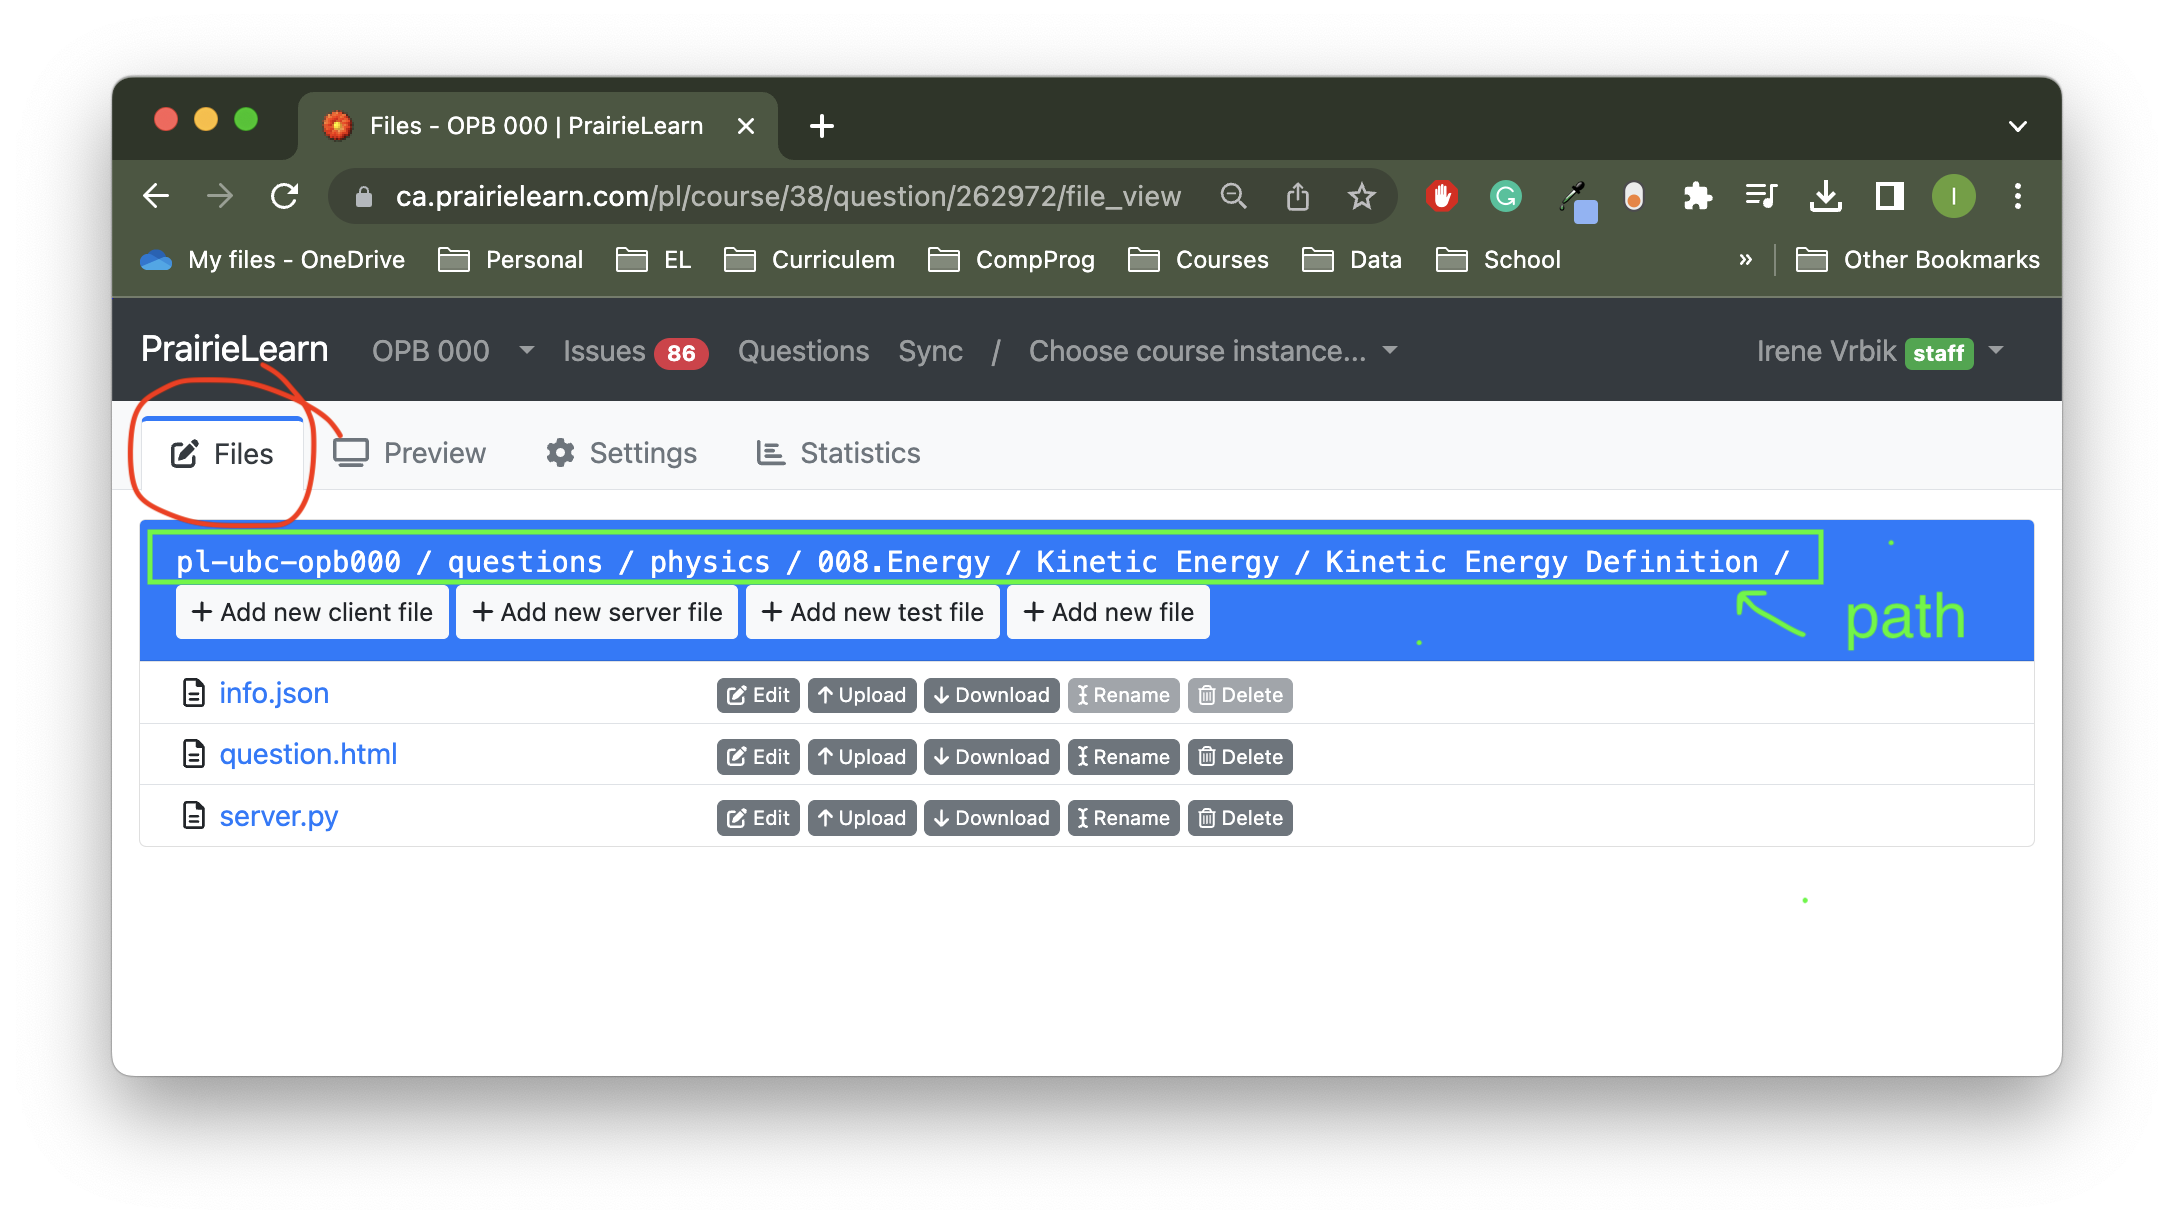Open the Statistics tab
Image resolution: width=2174 pixels, height=1224 pixels.
(838, 453)
